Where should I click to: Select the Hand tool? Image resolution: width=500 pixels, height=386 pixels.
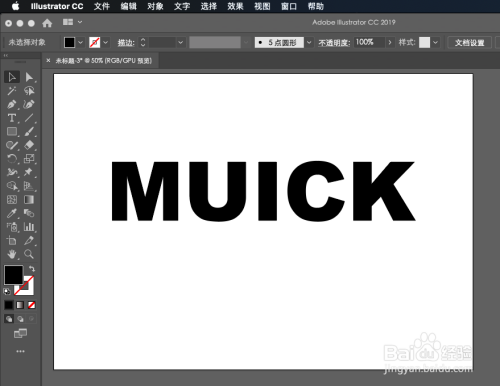coord(12,254)
